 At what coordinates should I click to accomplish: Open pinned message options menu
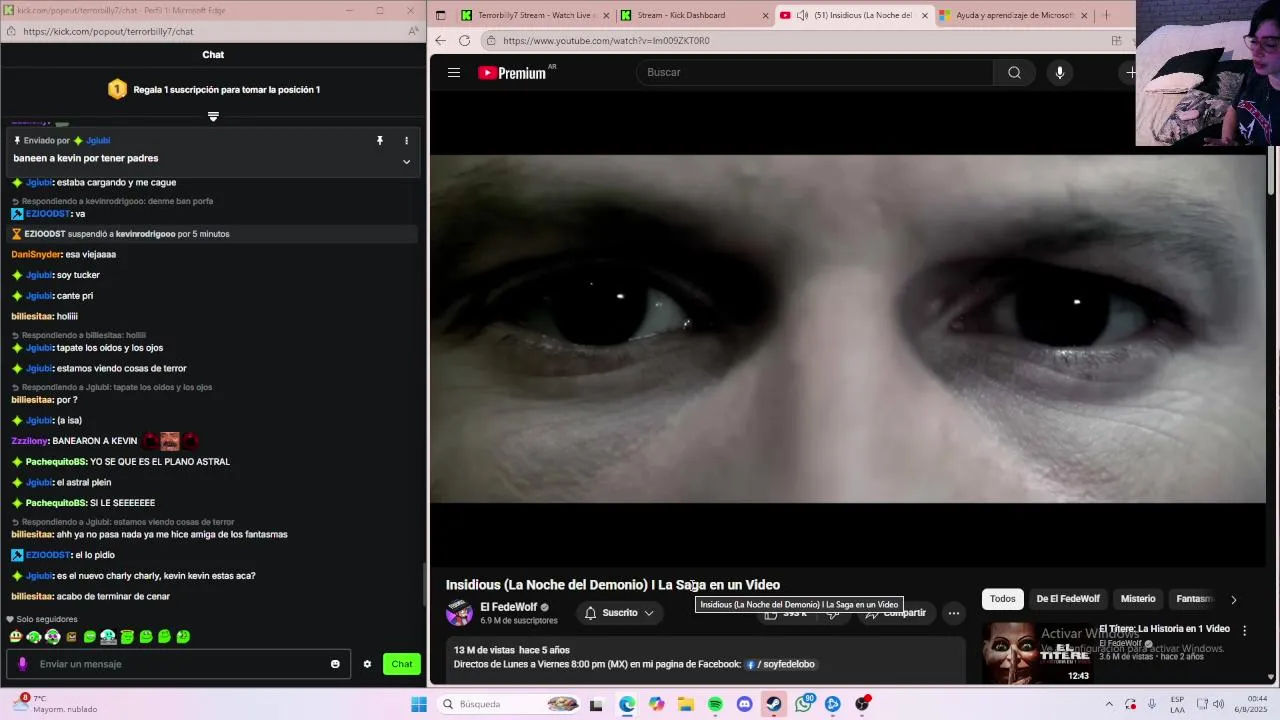pos(406,141)
